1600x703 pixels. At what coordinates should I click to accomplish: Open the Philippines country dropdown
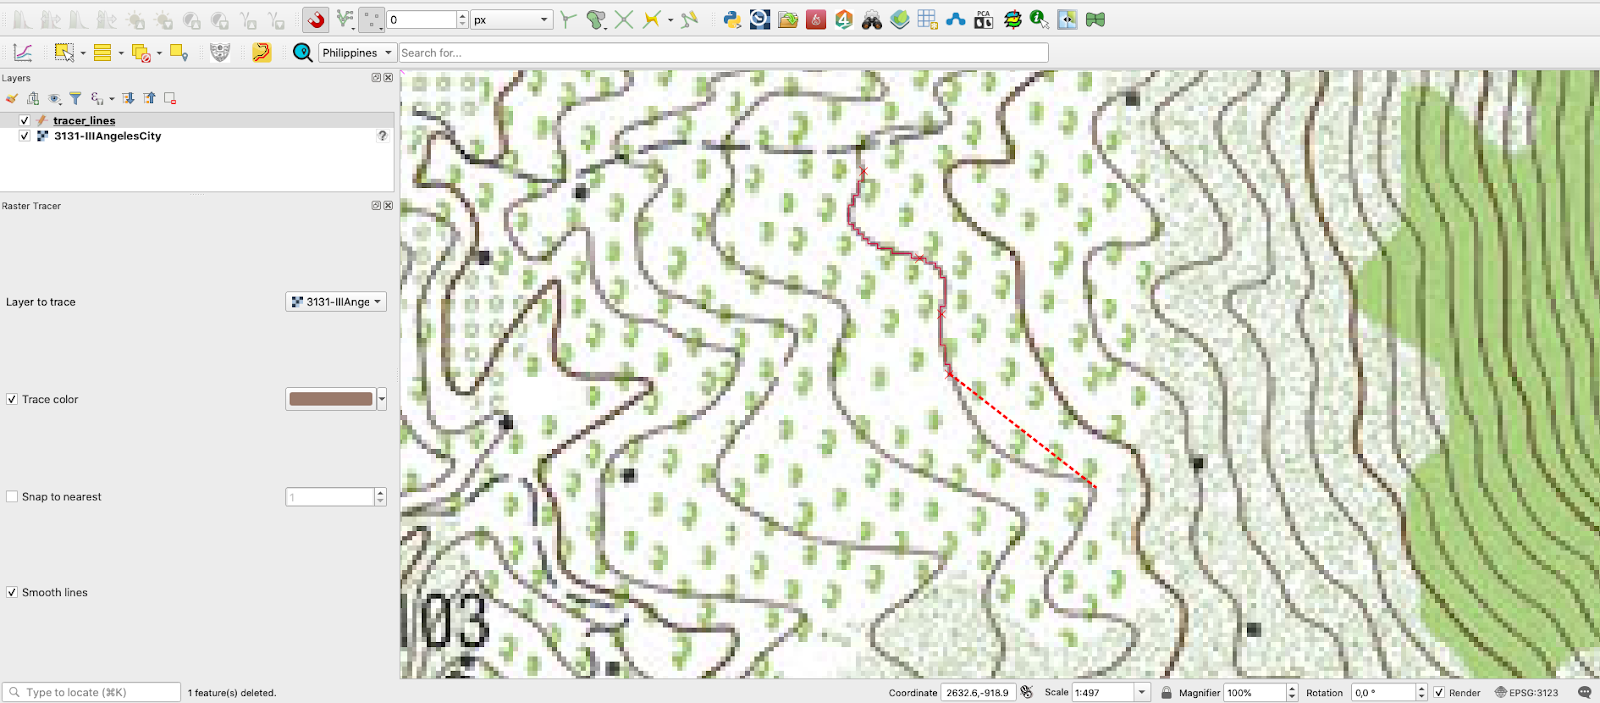click(x=357, y=53)
